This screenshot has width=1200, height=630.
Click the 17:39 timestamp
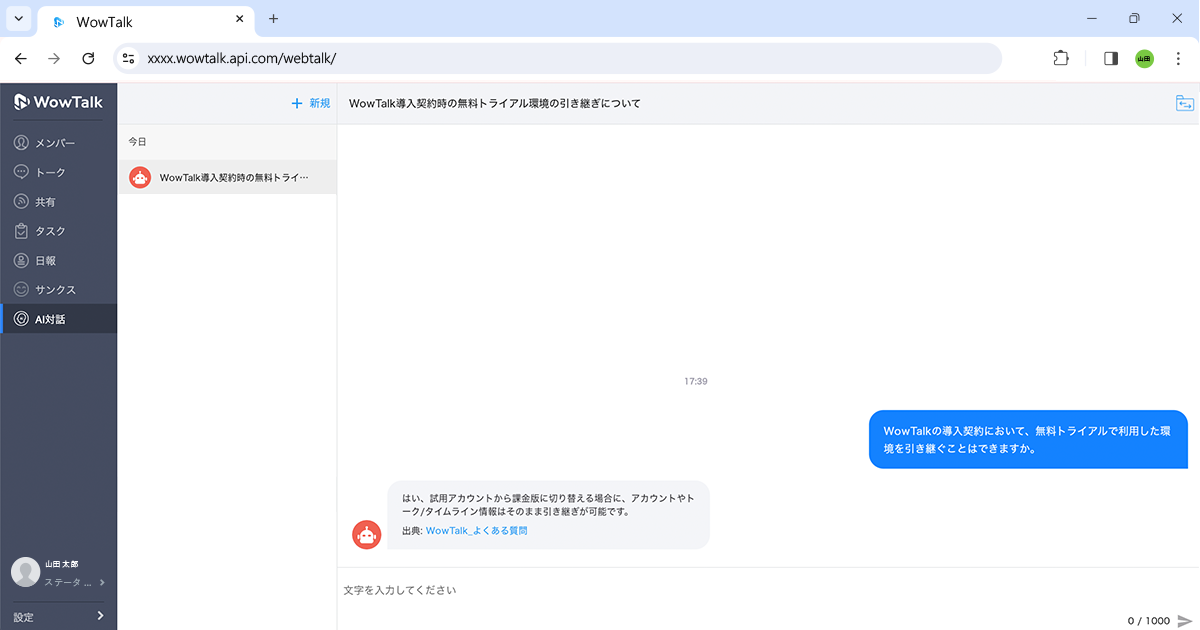pyautogui.click(x=696, y=381)
